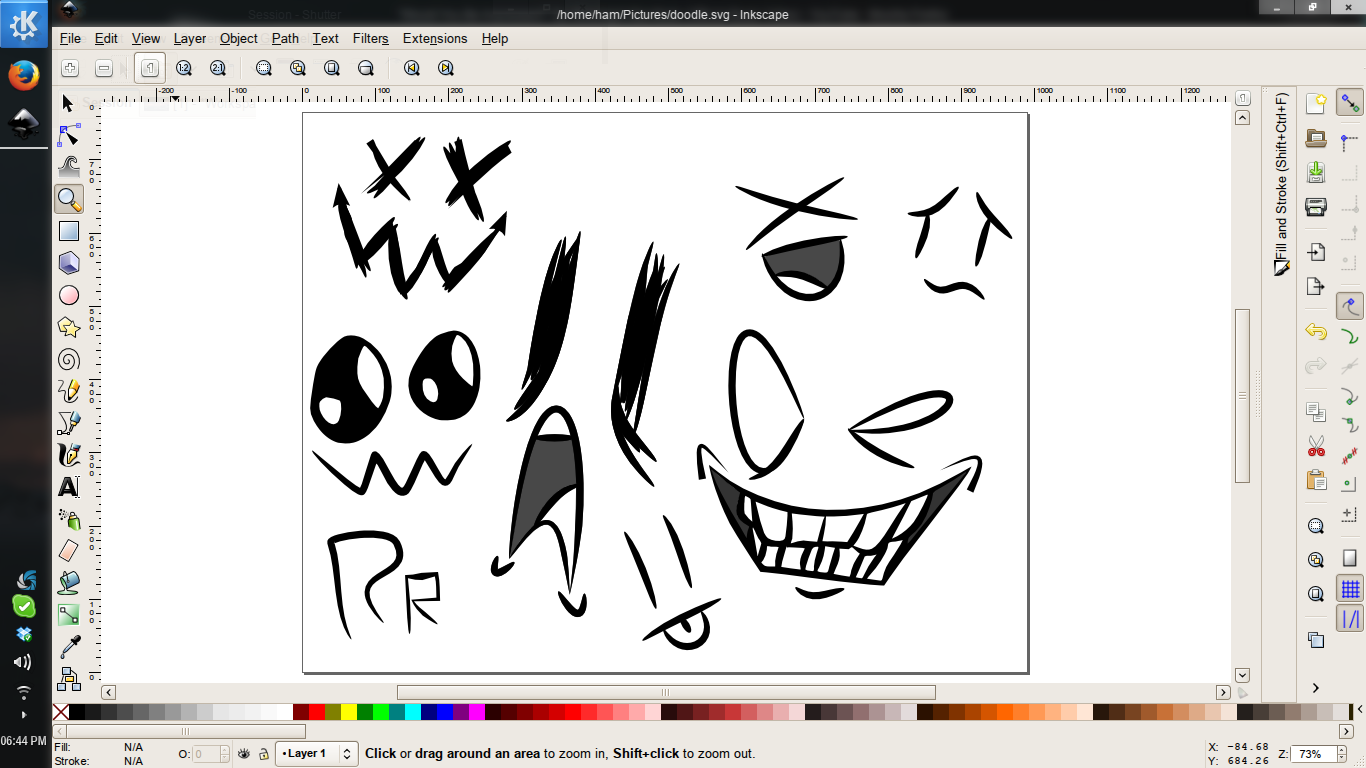Toggle the enable snapping button
Viewport: 1366px width, 768px height.
click(1350, 102)
